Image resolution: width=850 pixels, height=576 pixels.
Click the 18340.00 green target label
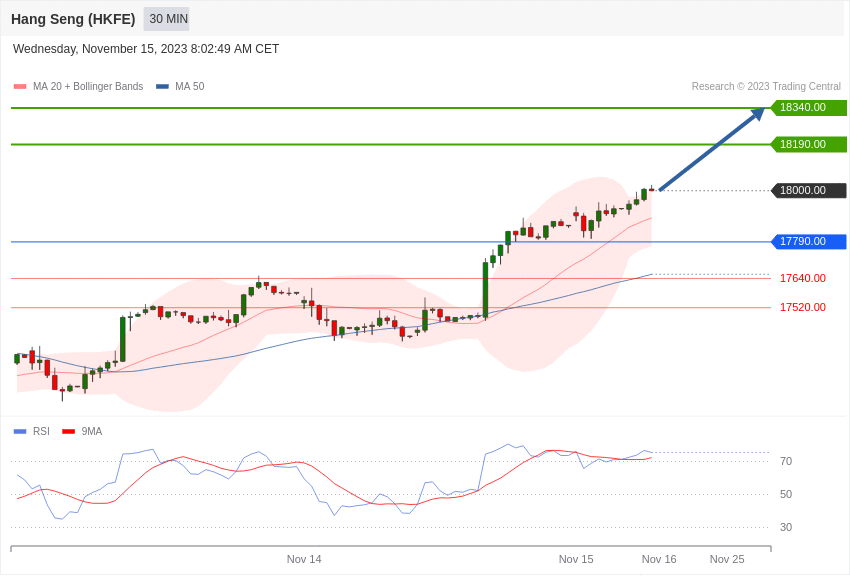[809, 107]
